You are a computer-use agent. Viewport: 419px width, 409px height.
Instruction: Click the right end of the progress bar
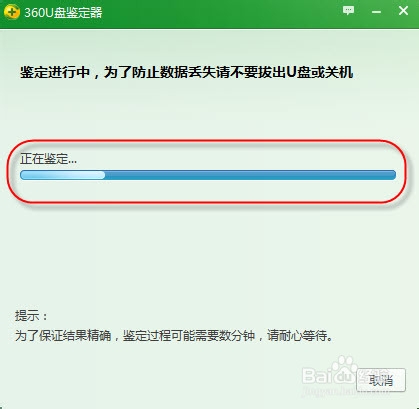(393, 175)
